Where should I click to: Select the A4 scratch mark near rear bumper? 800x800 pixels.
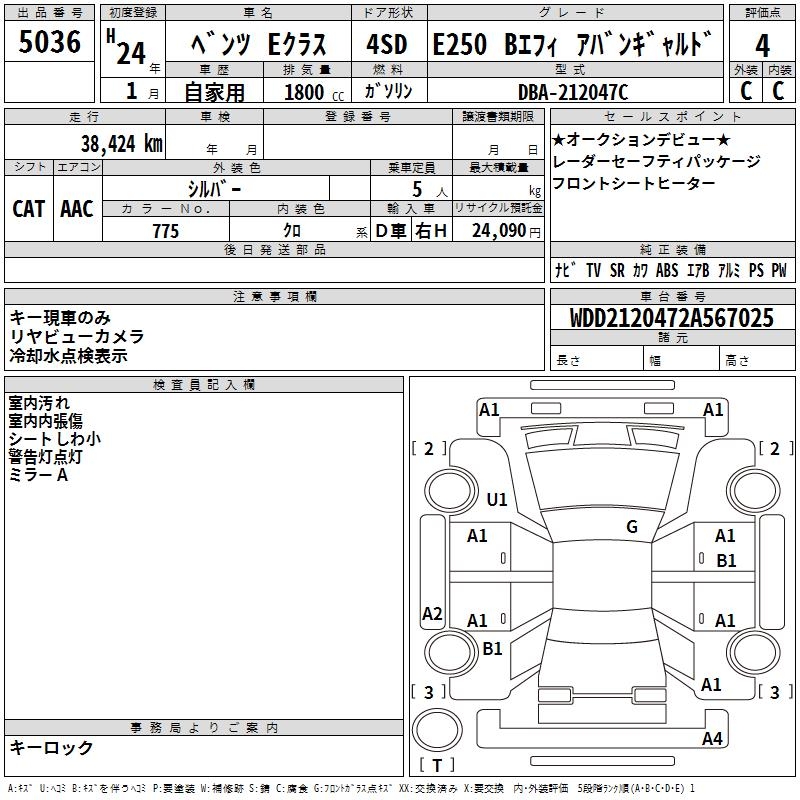[712, 738]
